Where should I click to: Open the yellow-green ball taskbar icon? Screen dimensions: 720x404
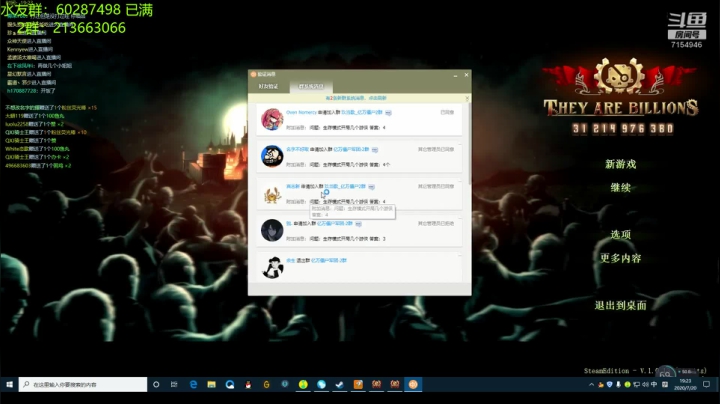click(x=303, y=384)
